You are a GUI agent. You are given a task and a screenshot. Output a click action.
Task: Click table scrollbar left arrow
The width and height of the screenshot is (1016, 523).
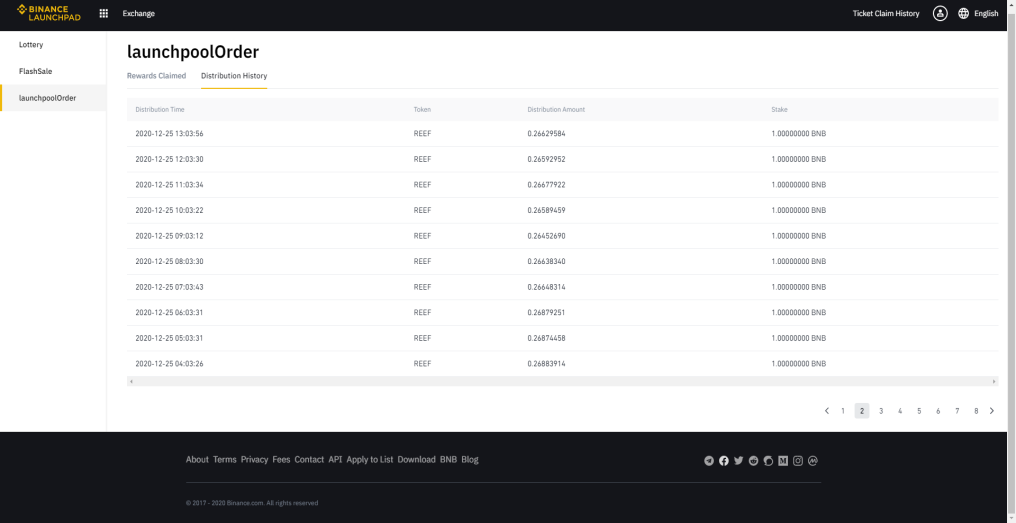[x=132, y=382]
